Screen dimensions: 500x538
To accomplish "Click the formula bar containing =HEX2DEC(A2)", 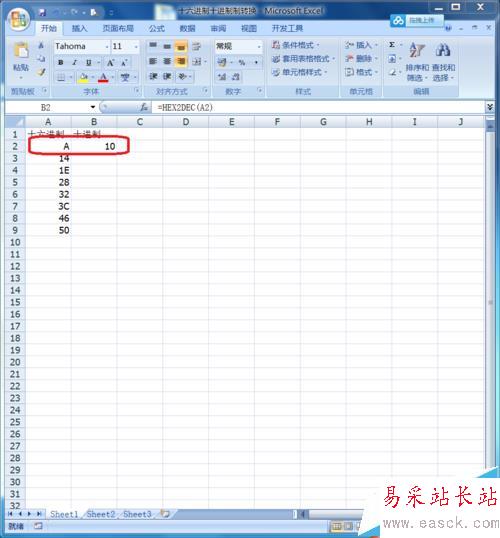I will 318,107.
